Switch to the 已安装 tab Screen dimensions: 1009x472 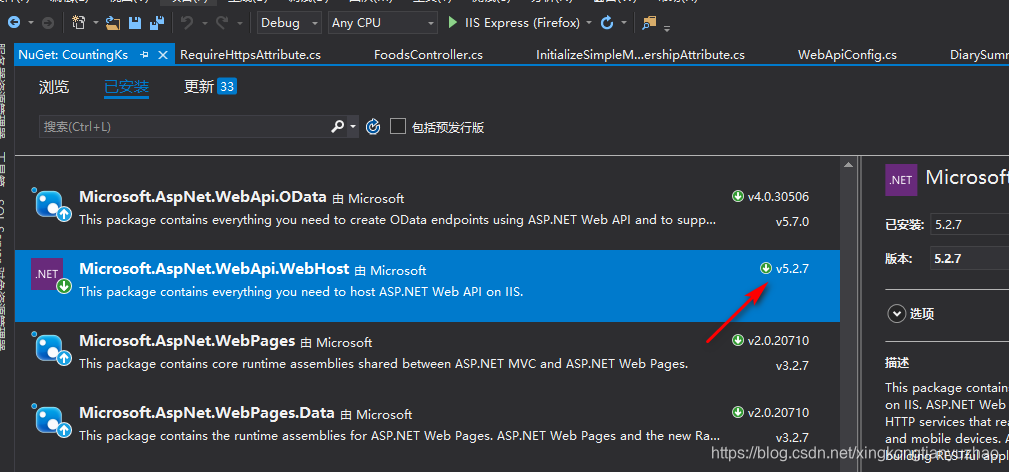(127, 87)
